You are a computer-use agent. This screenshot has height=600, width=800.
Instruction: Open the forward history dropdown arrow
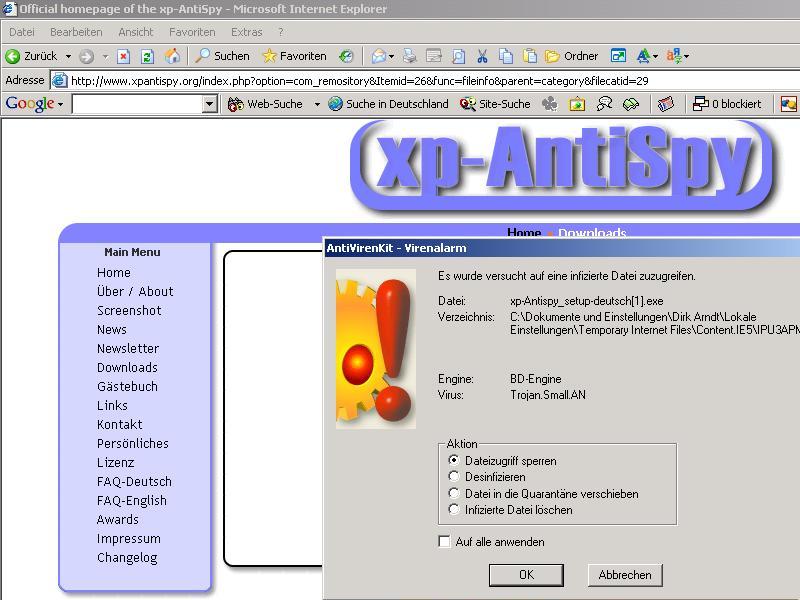coord(105,56)
